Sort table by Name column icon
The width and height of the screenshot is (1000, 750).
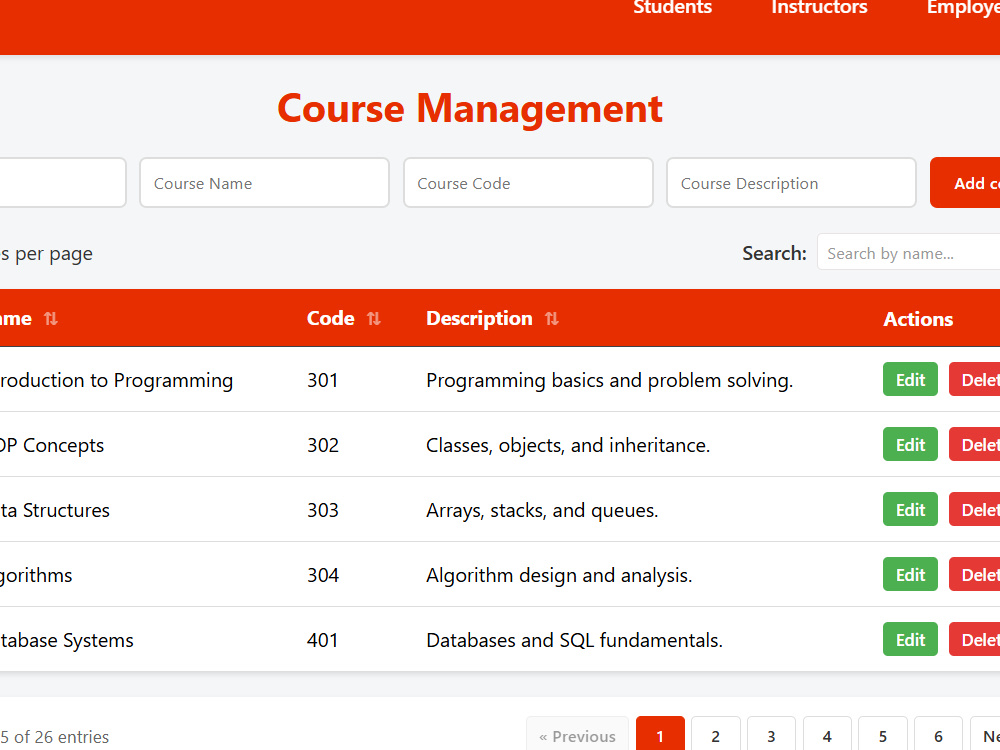pos(51,318)
